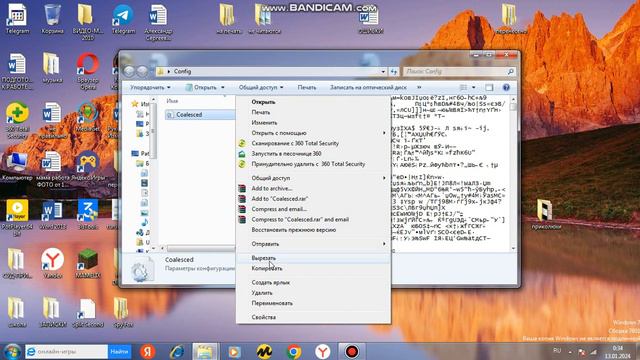Launch Word 2013 from the desktop
This screenshot has width=640, height=360.
pos(52,215)
